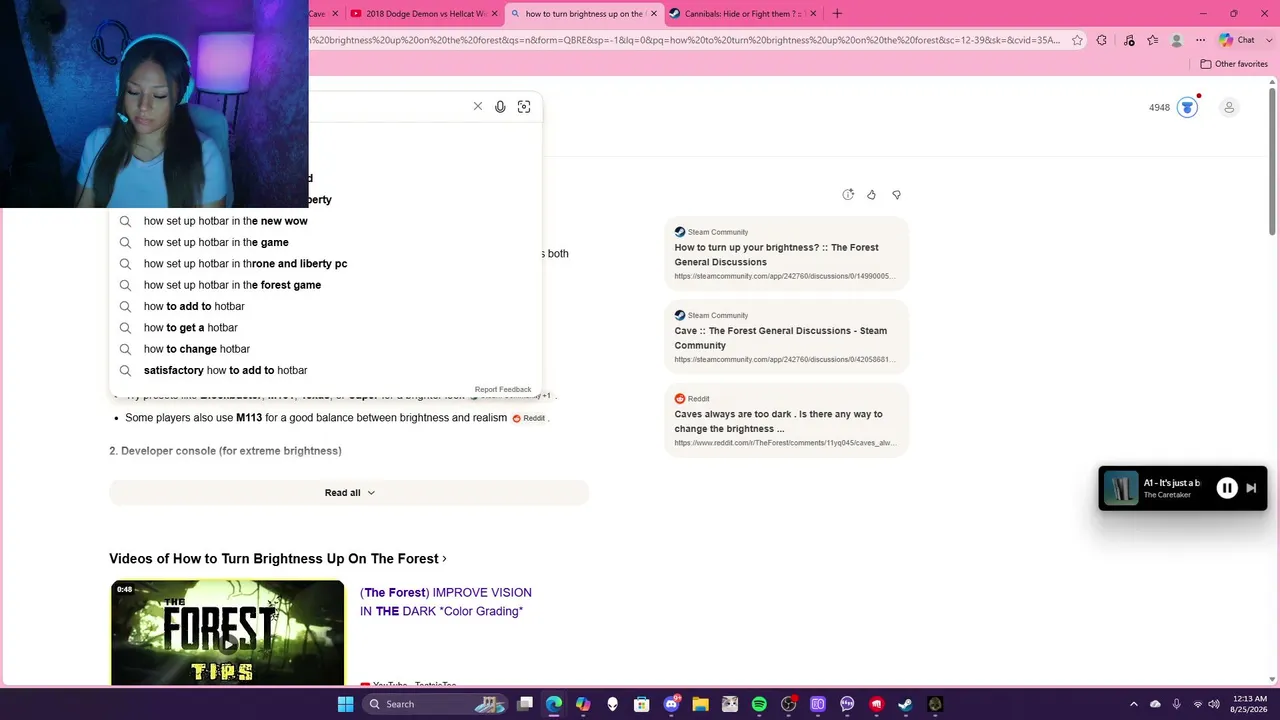Select suggestion 'how to get a hotbar'

tap(326, 328)
